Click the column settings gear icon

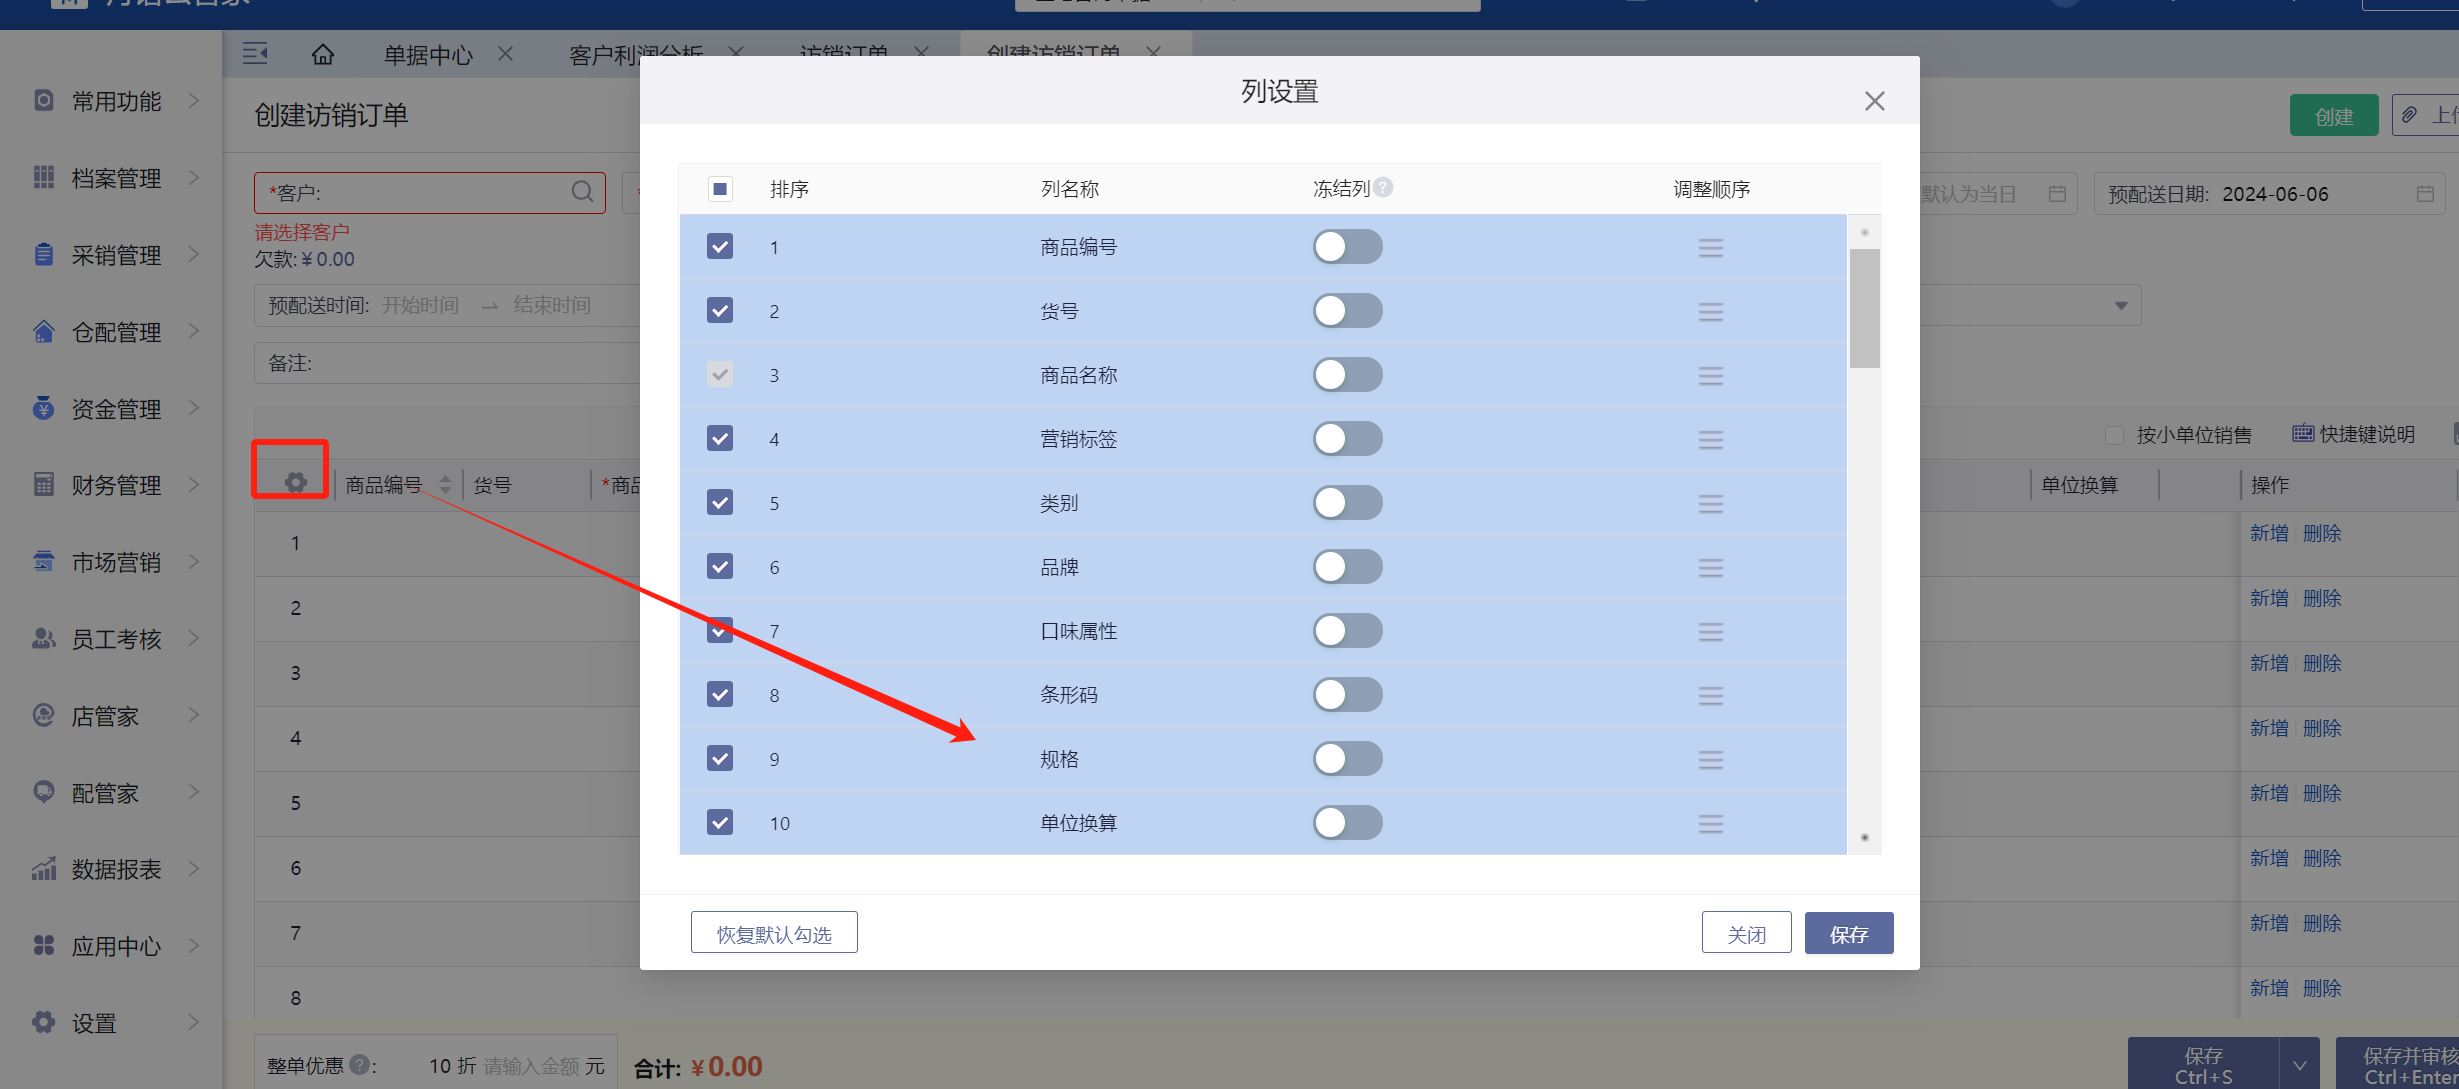tap(295, 483)
